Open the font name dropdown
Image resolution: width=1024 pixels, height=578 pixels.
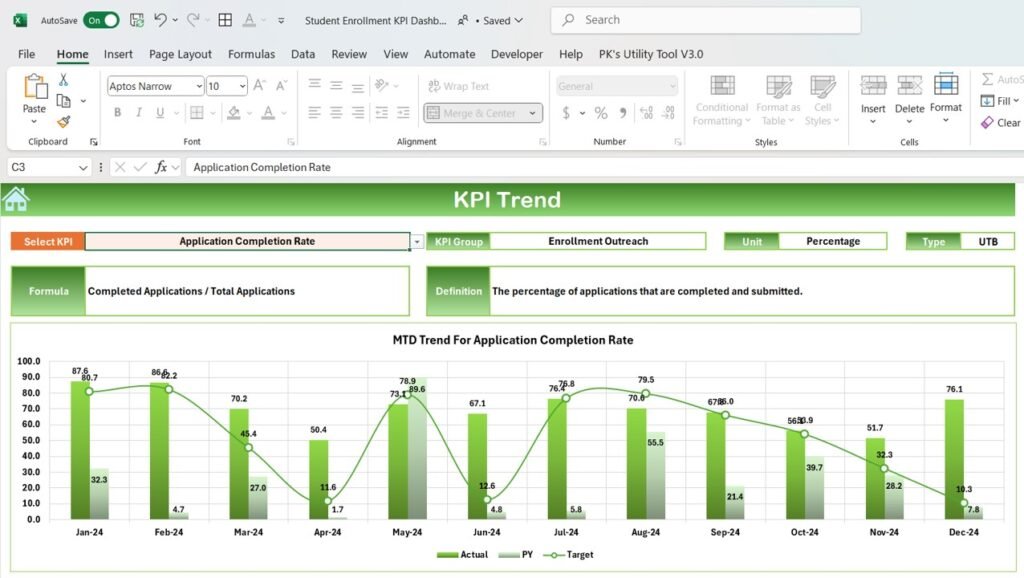(199, 85)
